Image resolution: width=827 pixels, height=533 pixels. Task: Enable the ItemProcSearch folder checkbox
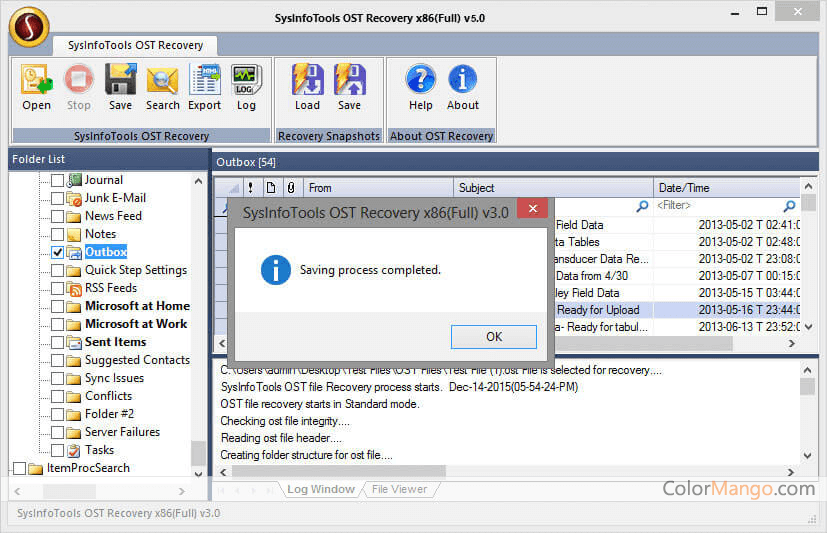(x=20, y=468)
